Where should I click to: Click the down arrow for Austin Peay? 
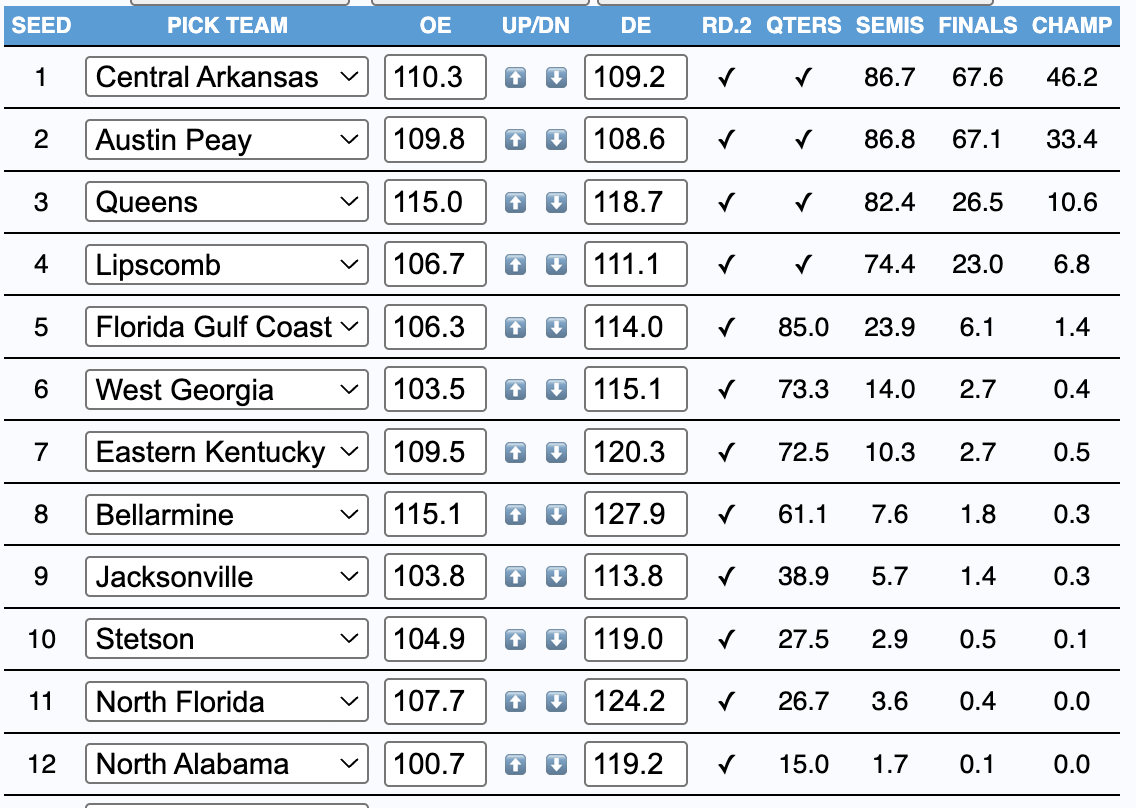(x=556, y=140)
